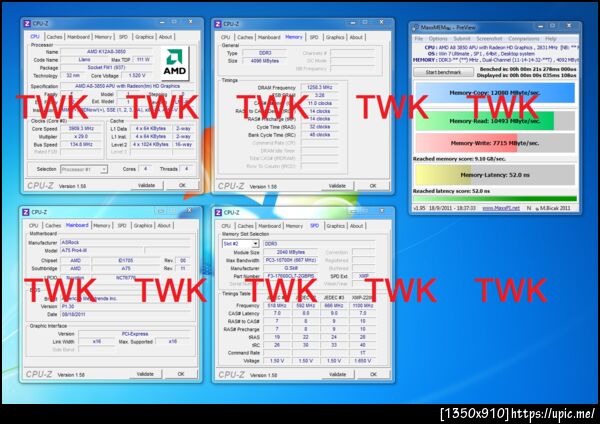Click CPU-Z icon in the Memory-tab window title bar
The width and height of the screenshot is (600, 424).
(x=218, y=24)
